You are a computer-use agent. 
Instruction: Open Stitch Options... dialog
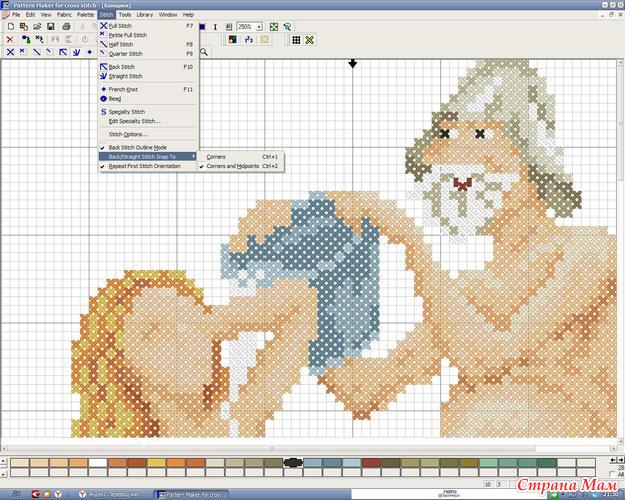pos(148,134)
